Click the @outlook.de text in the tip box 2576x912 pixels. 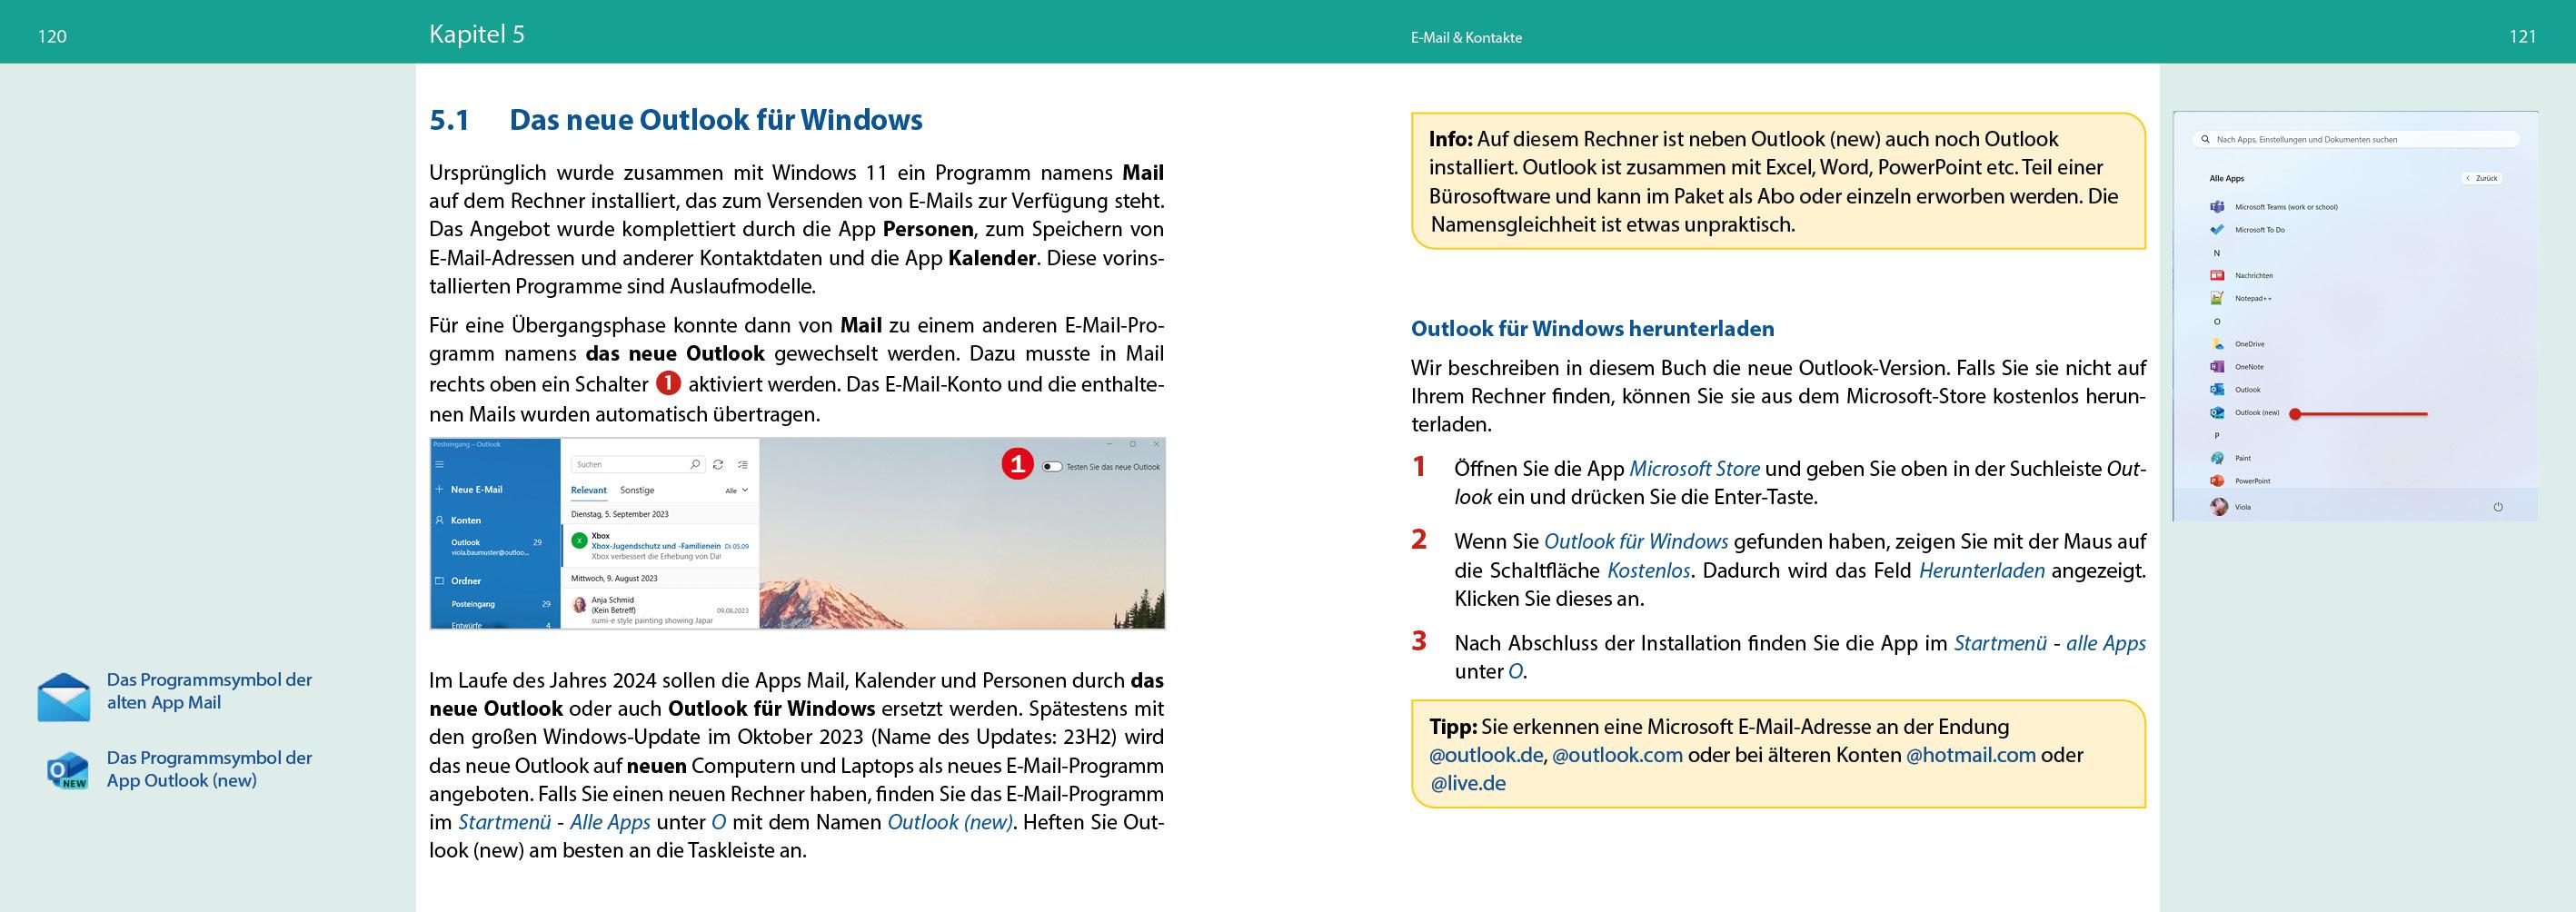[x=1486, y=755]
